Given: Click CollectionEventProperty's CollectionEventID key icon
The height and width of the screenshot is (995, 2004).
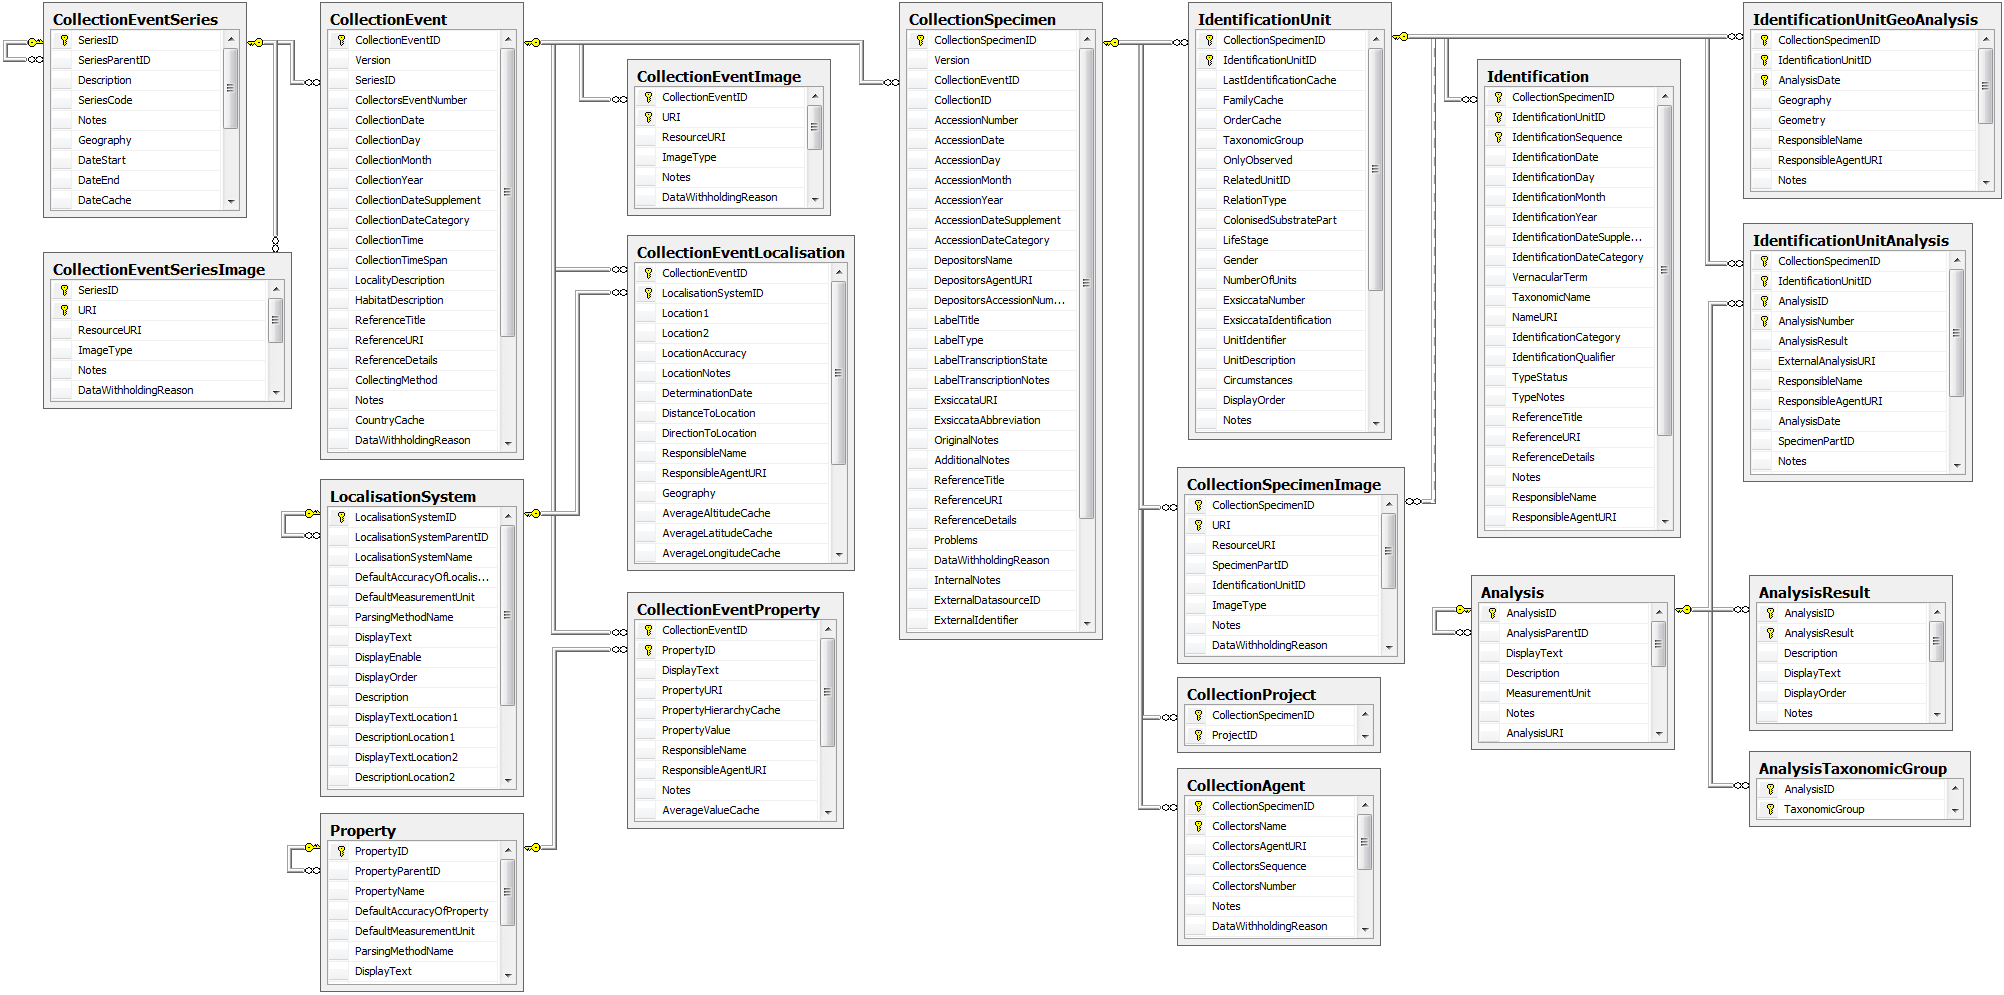Looking at the screenshot, I should tap(648, 630).
